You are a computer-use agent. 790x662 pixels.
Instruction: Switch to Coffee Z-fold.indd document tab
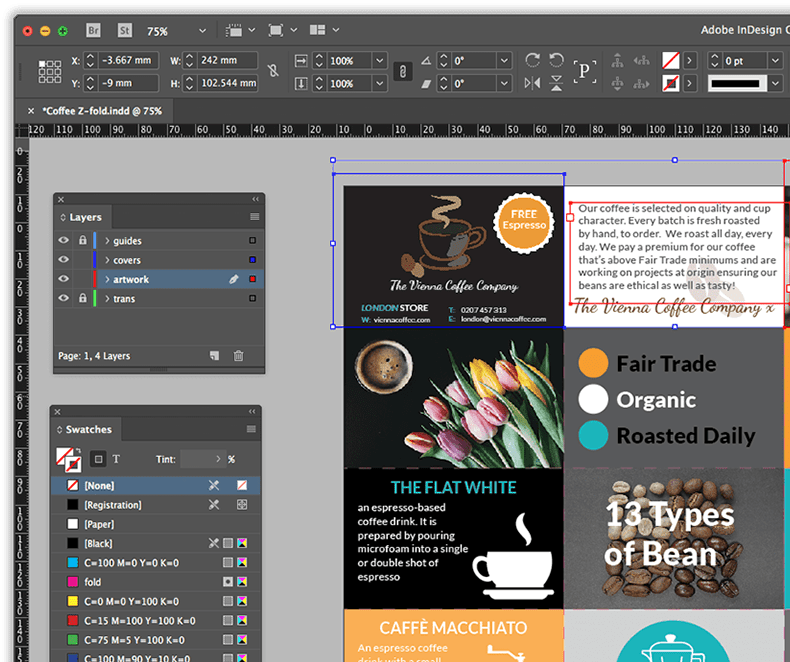pos(102,111)
